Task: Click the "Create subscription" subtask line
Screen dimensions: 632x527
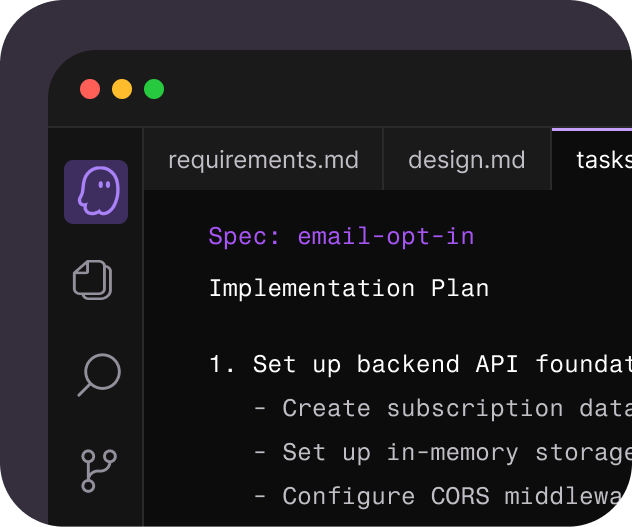Action: [443, 408]
